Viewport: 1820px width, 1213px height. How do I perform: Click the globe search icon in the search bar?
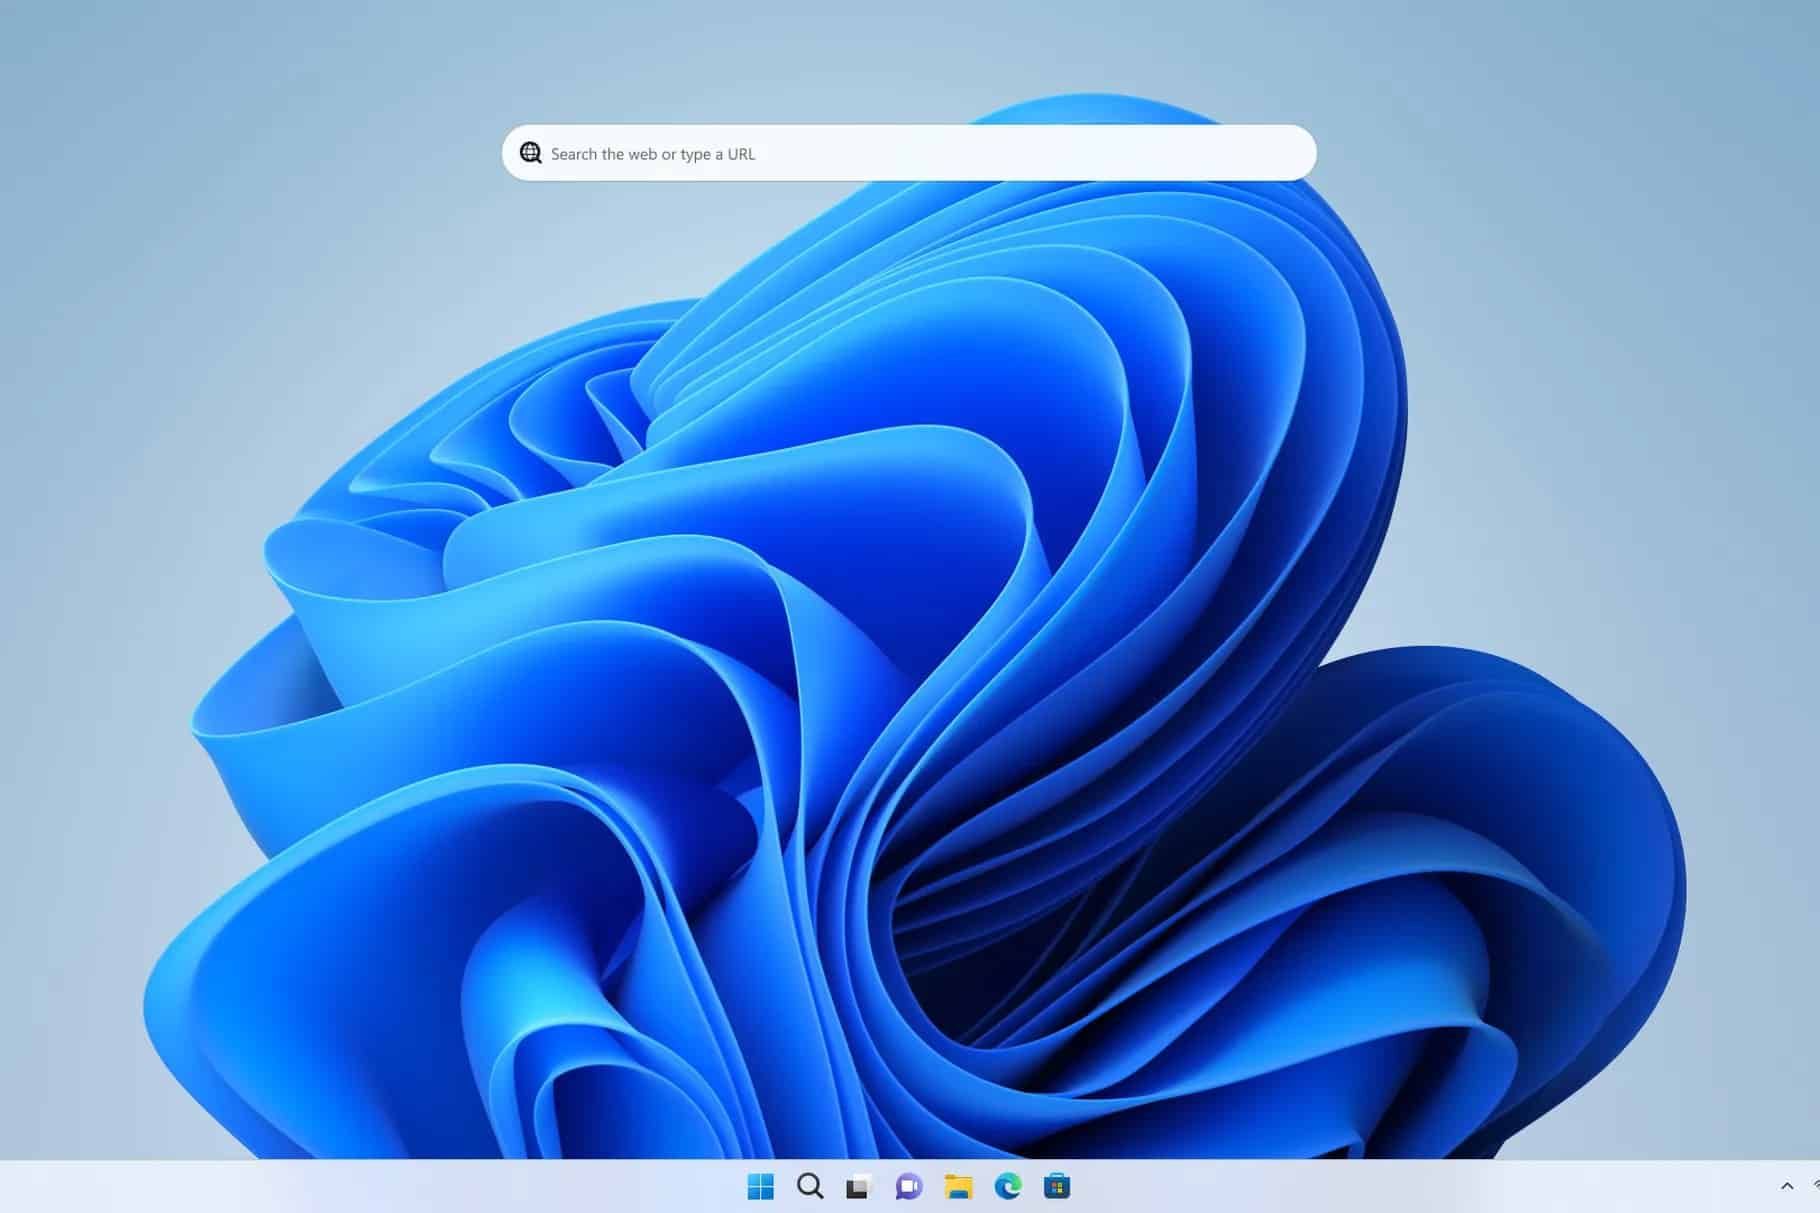click(x=531, y=152)
